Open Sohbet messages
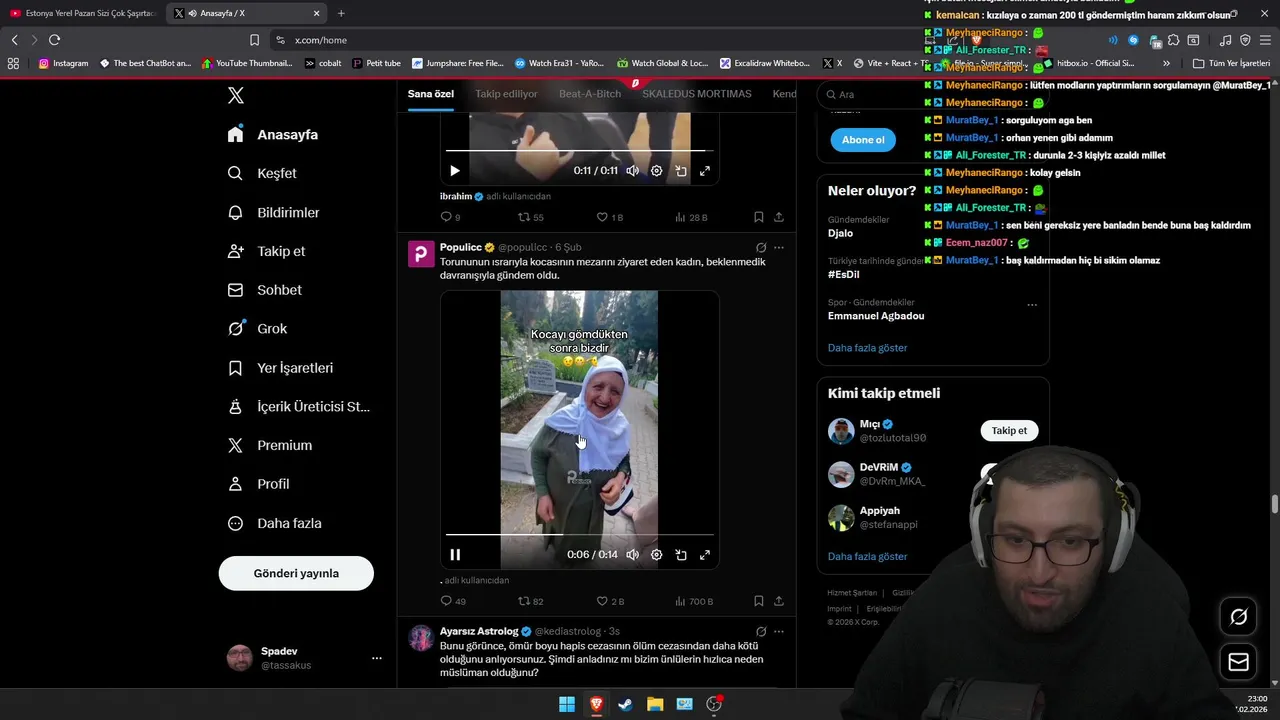 pos(264,290)
